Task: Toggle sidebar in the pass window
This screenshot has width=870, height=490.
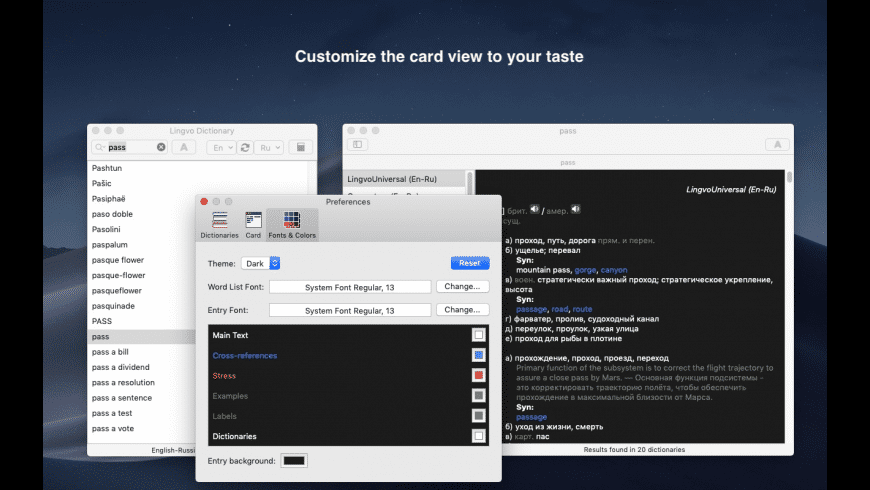Action: point(358,144)
